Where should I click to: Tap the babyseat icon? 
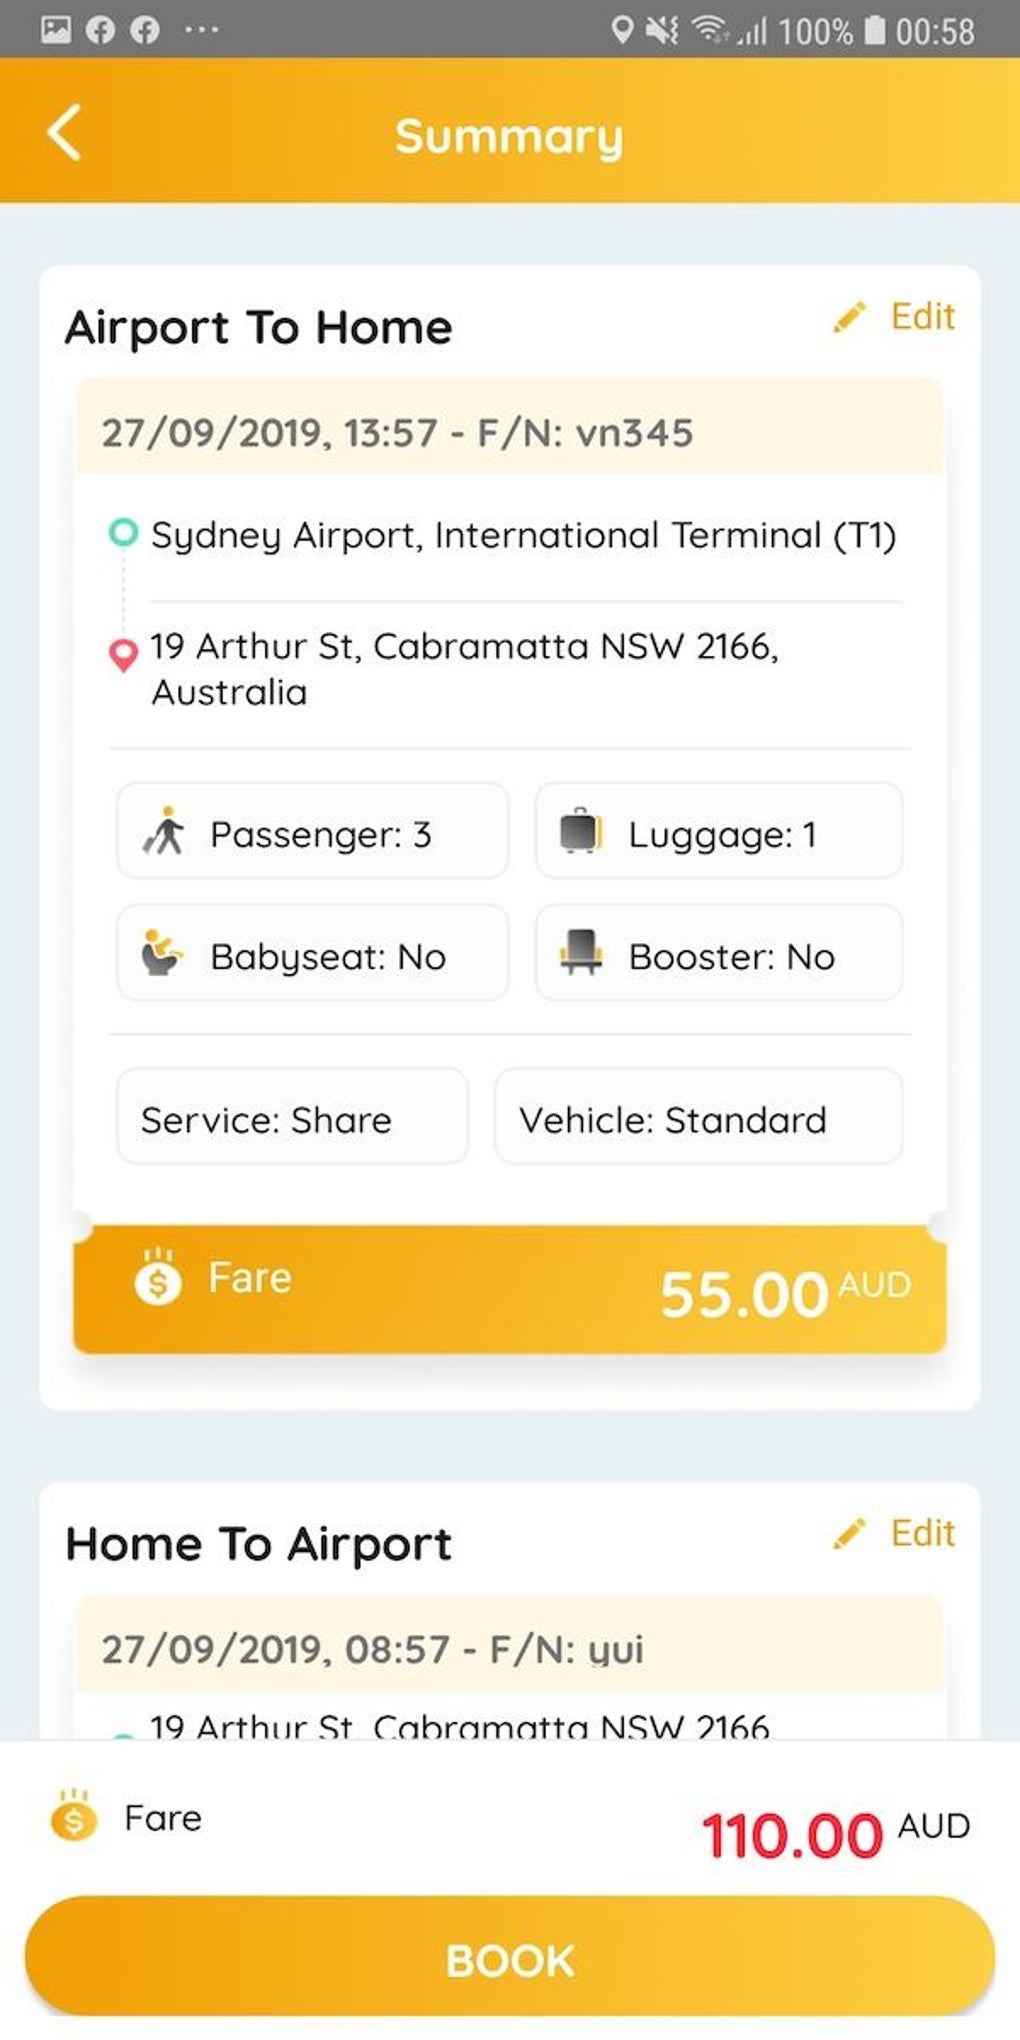(161, 954)
